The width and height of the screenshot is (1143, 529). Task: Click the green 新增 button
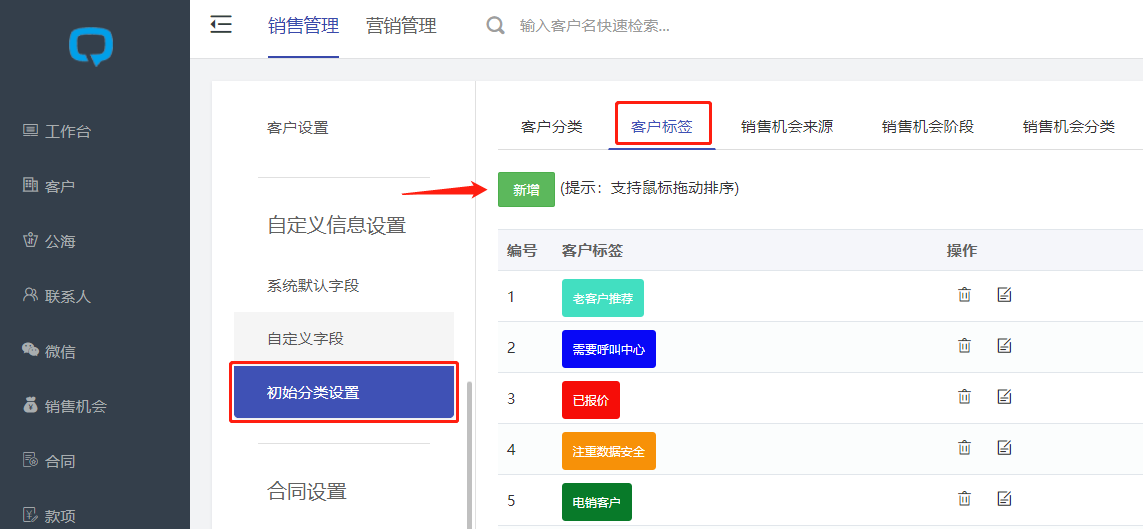pyautogui.click(x=526, y=189)
